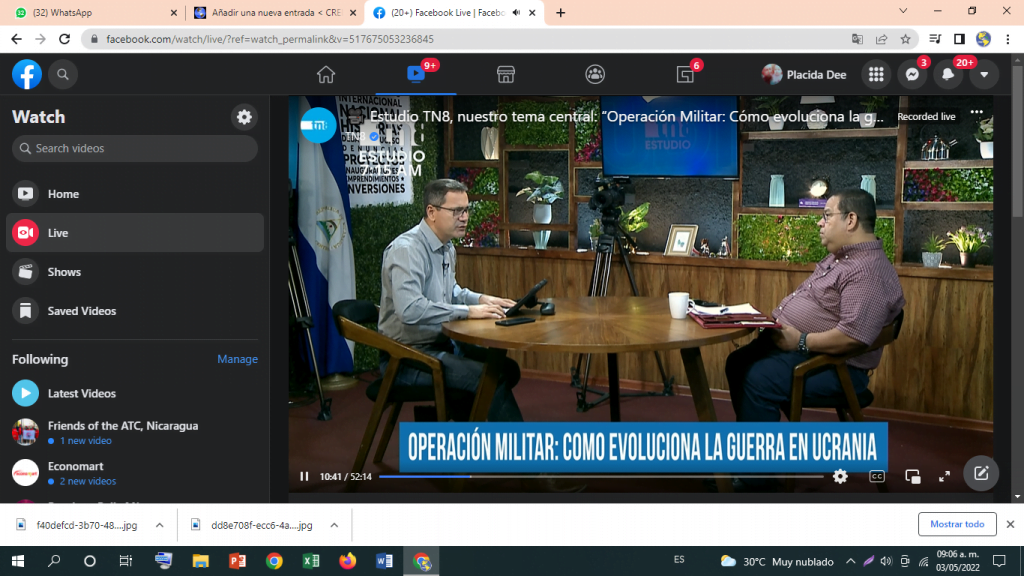Click the video progress bar
1024x576 pixels.
point(600,476)
